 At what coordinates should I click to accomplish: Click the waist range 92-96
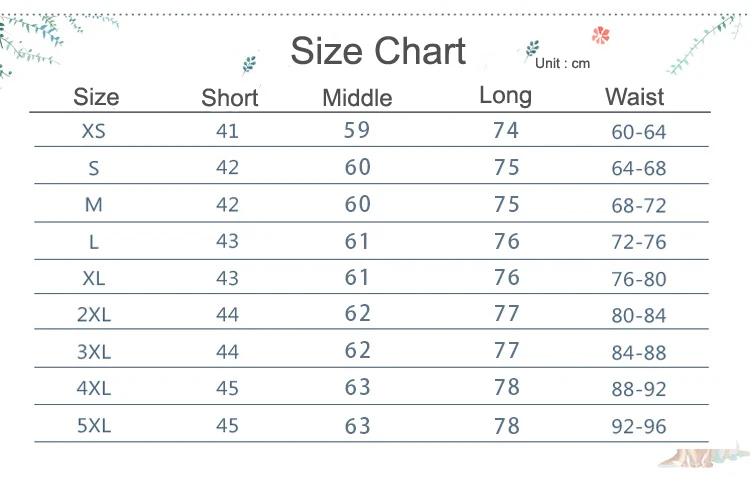point(638,427)
